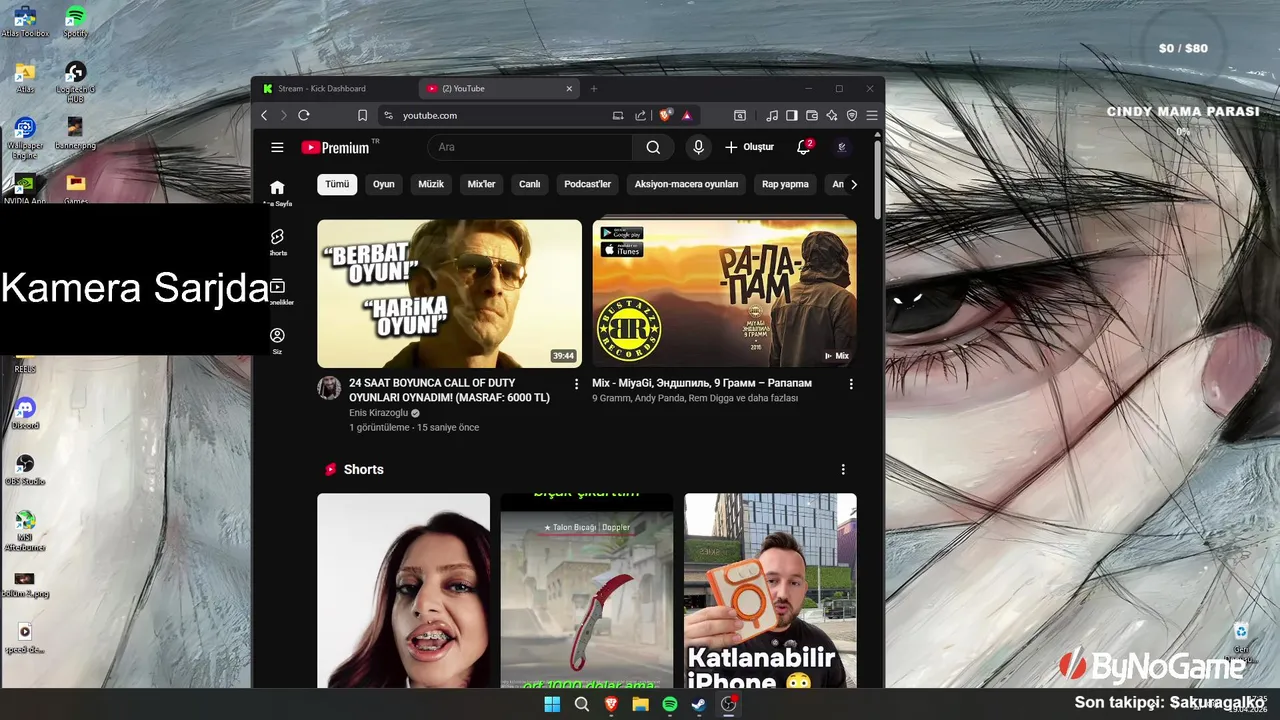Select the Podcast'ler filter chip

[x=587, y=184]
